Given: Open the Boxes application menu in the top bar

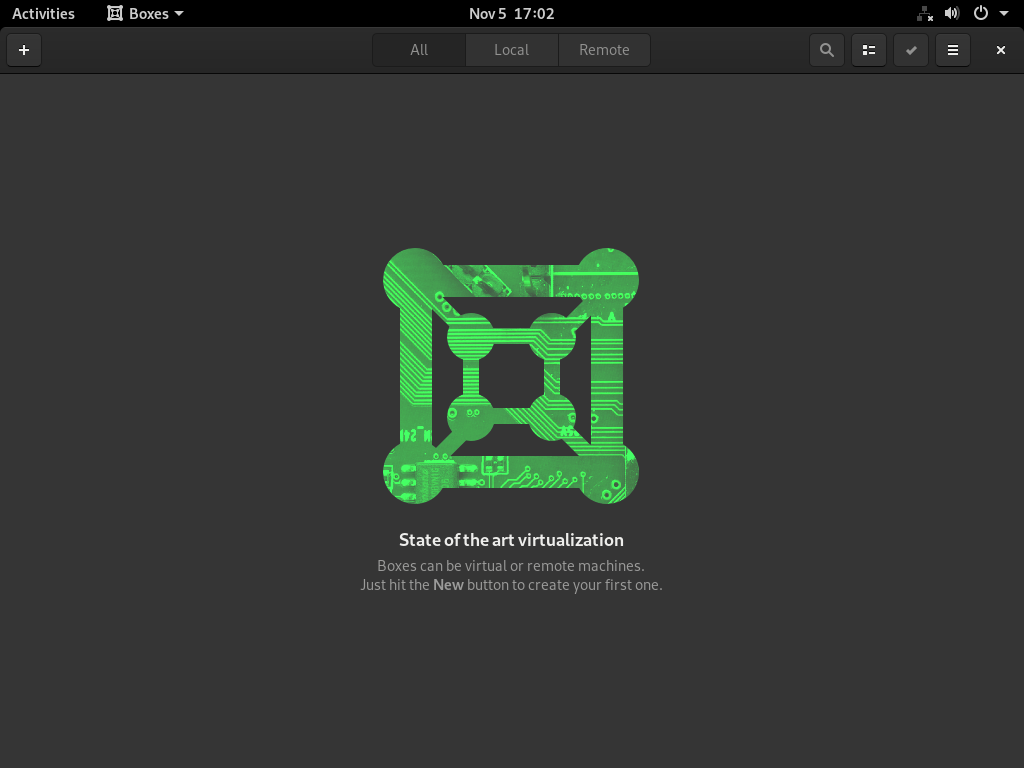Looking at the screenshot, I should tap(145, 14).
